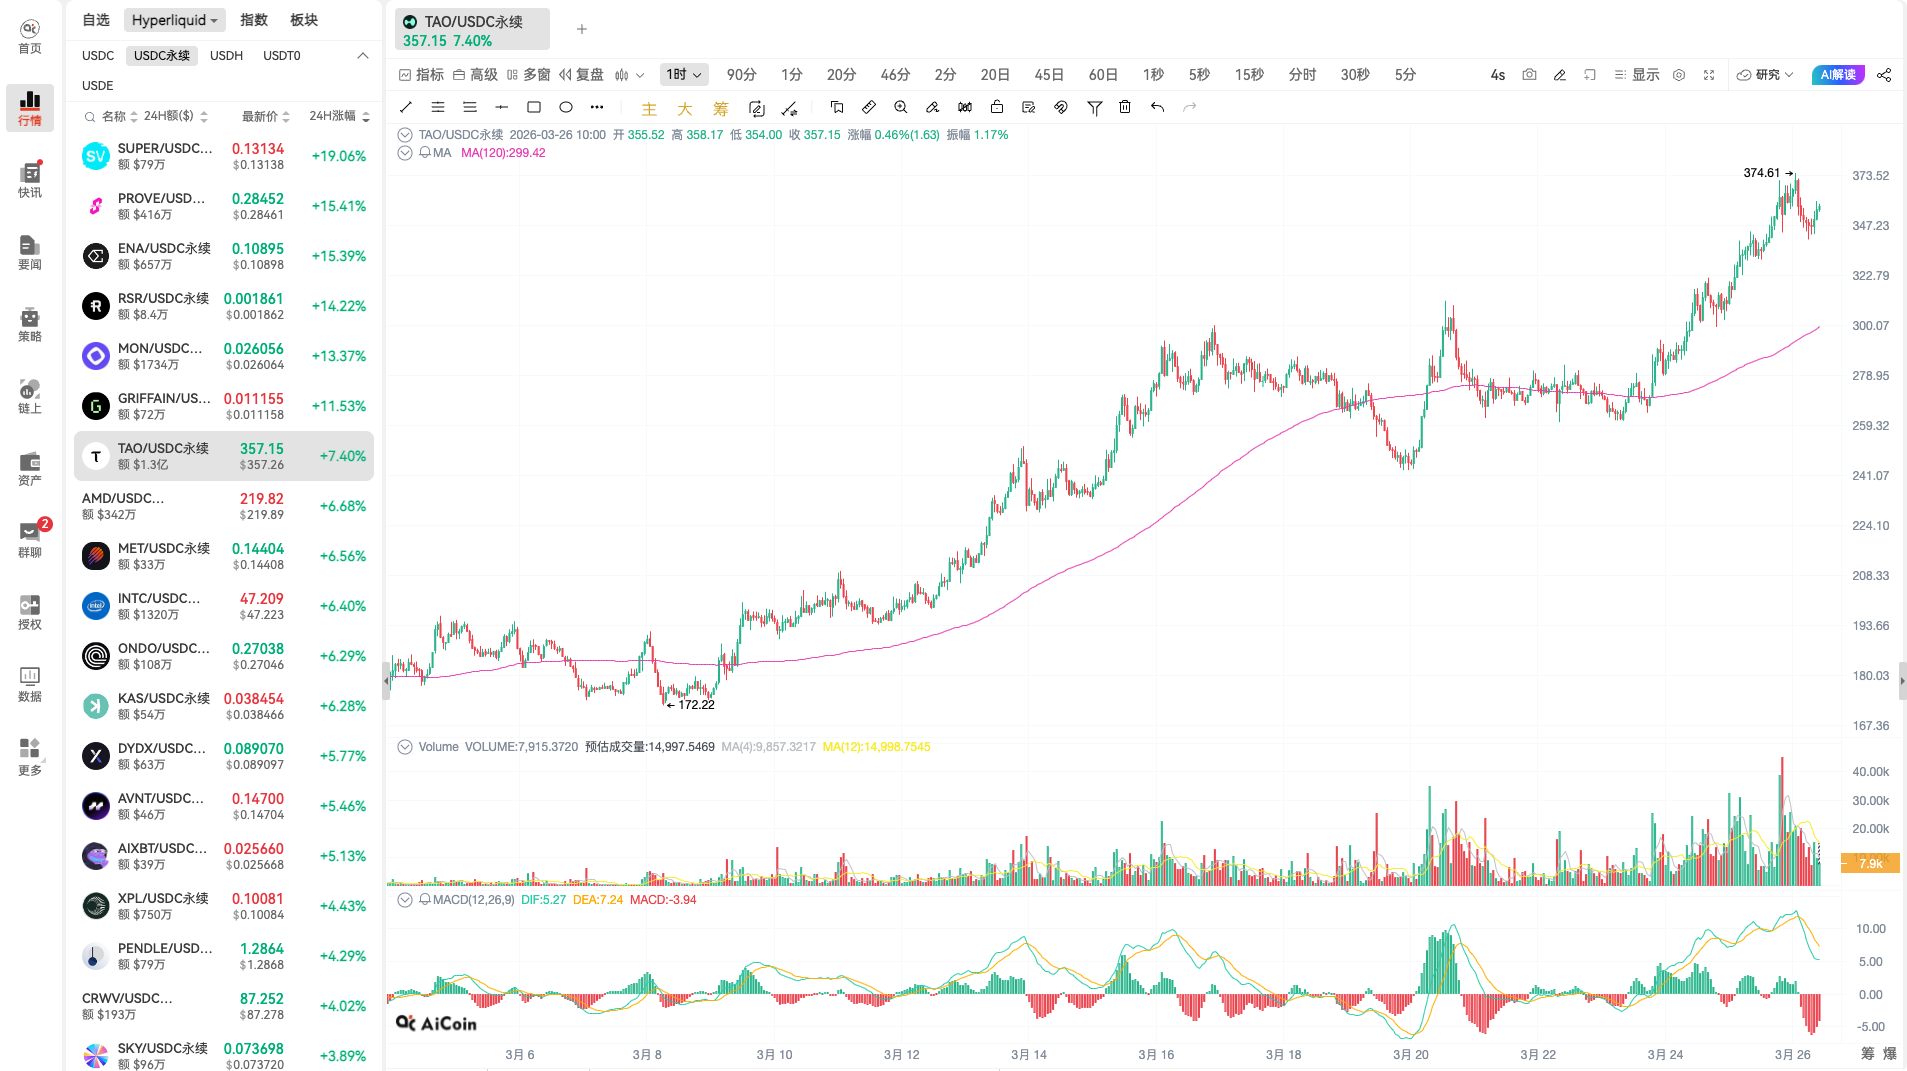Toggle the Volume indicator visibility

[405, 746]
